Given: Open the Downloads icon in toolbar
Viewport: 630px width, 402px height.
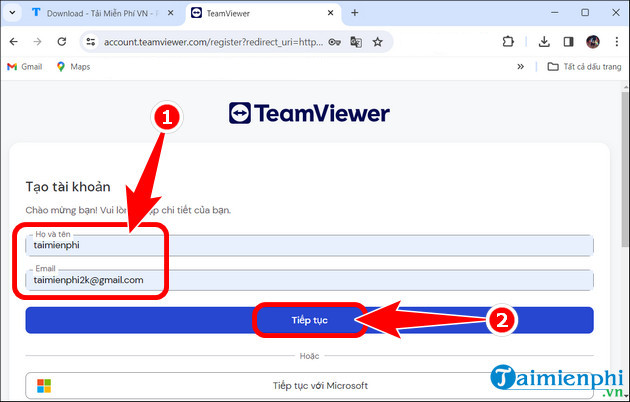Looking at the screenshot, I should (544, 41).
